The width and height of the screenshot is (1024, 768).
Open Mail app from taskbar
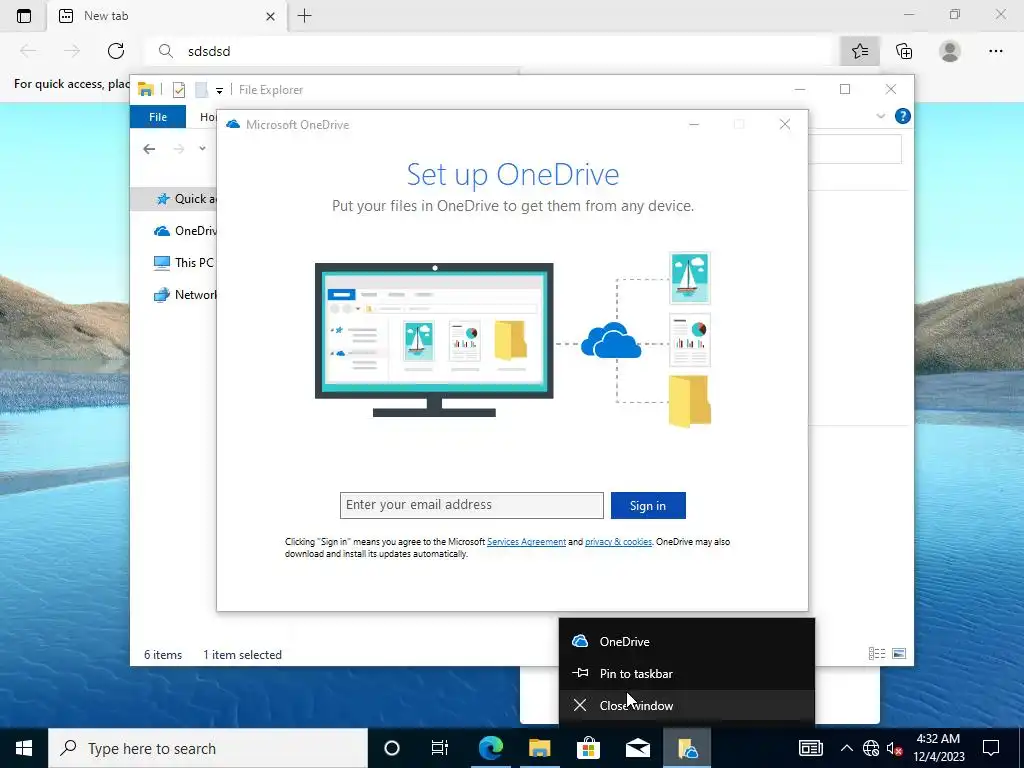click(637, 748)
